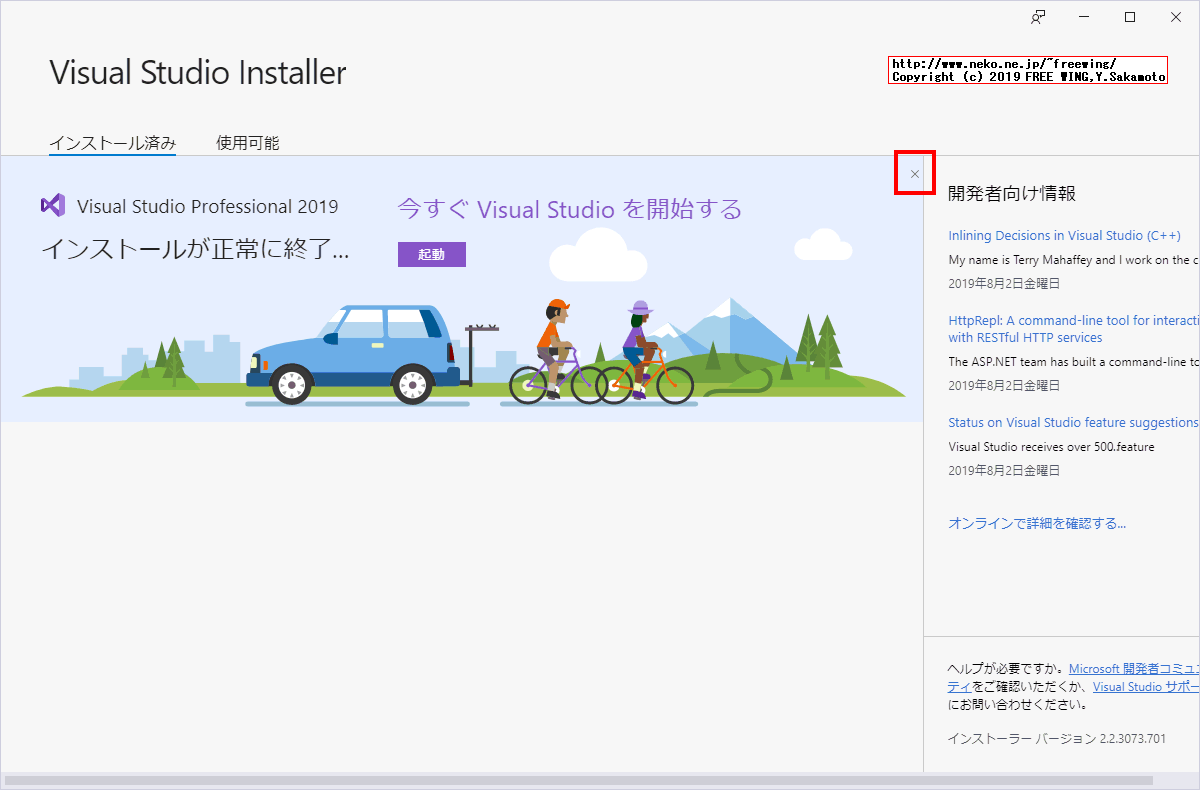Click the Visual Studio Professional 2019 logo icon

[x=52, y=205]
